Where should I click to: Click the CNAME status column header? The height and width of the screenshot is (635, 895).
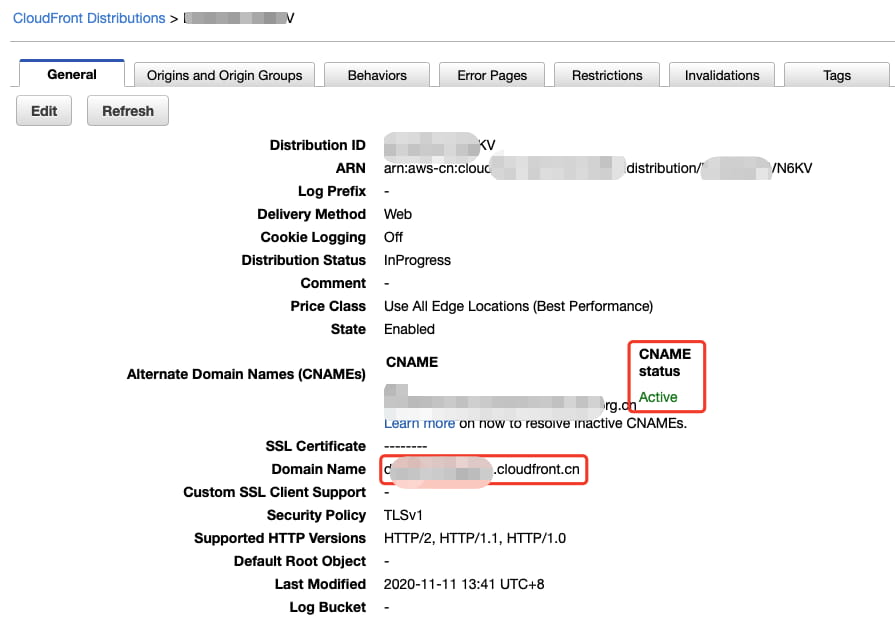(x=665, y=363)
